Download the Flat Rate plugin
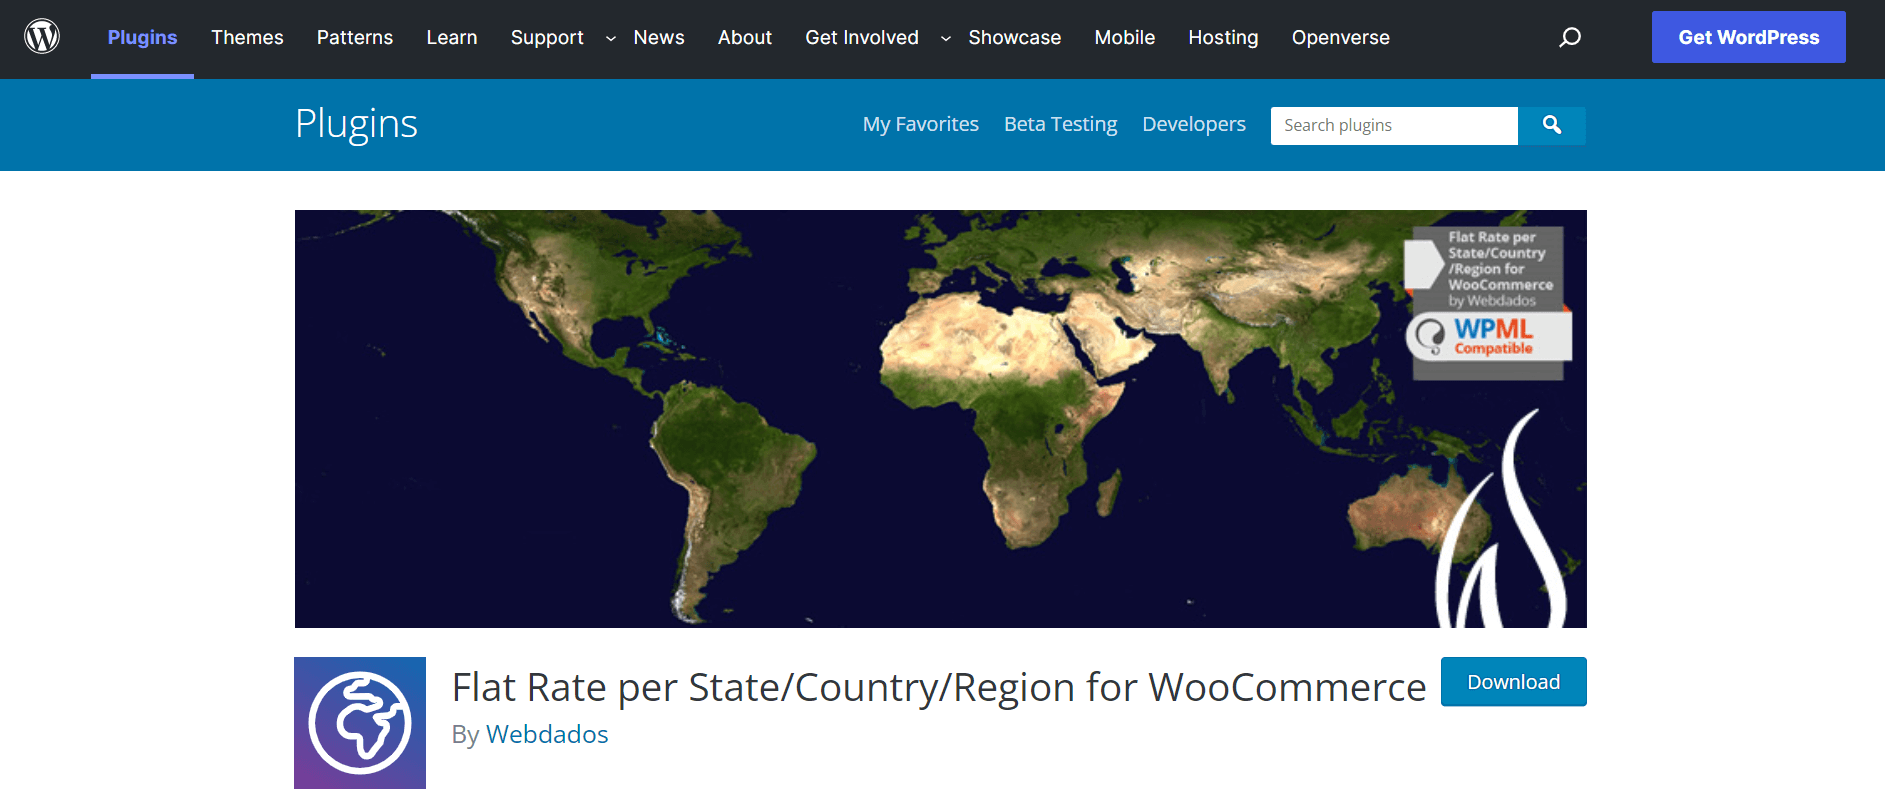The height and width of the screenshot is (806, 1885). click(x=1513, y=681)
